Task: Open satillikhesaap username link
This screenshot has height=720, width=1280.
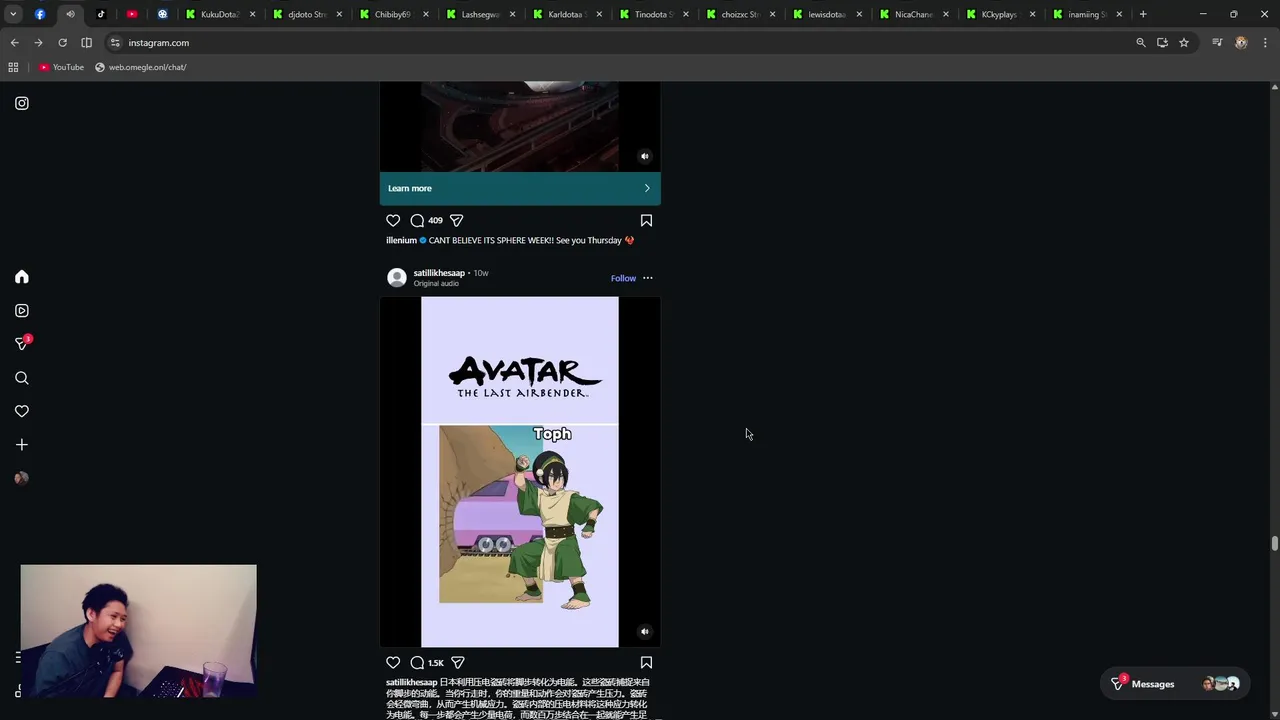Action: tap(439, 273)
